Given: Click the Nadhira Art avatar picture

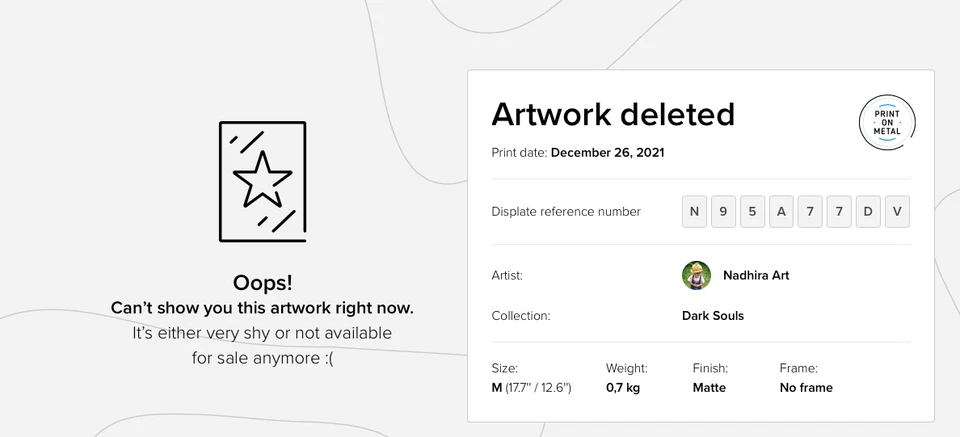Looking at the screenshot, I should tap(696, 275).
